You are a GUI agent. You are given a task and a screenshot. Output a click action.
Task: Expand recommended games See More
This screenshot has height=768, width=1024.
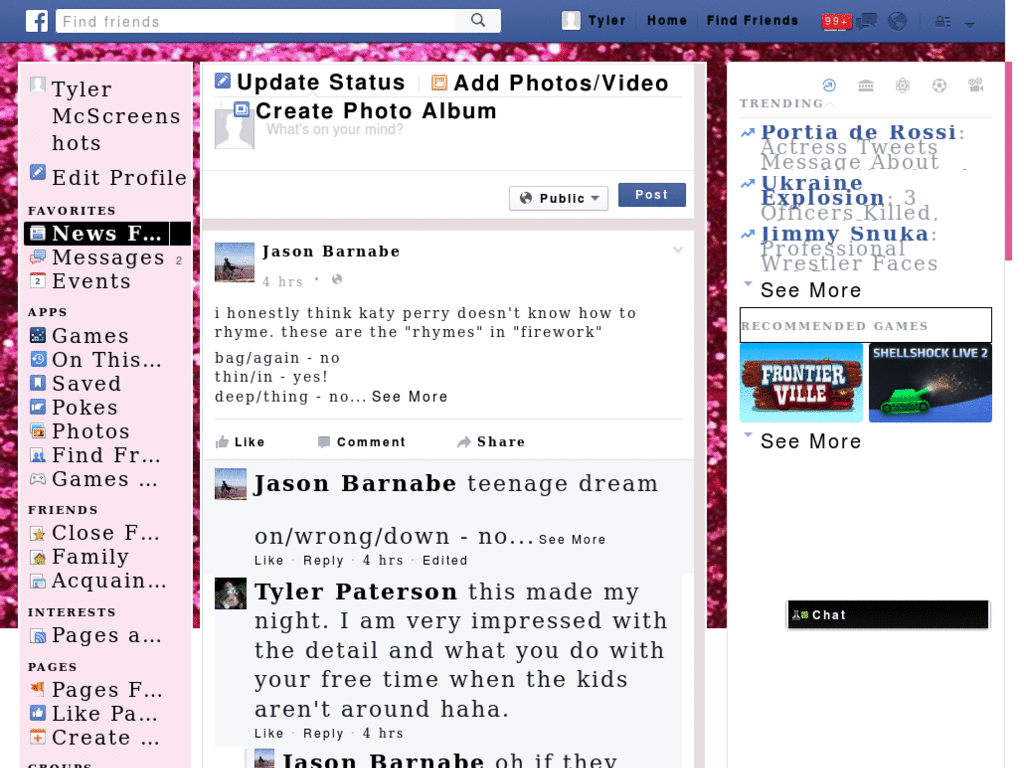pyautogui.click(x=810, y=441)
